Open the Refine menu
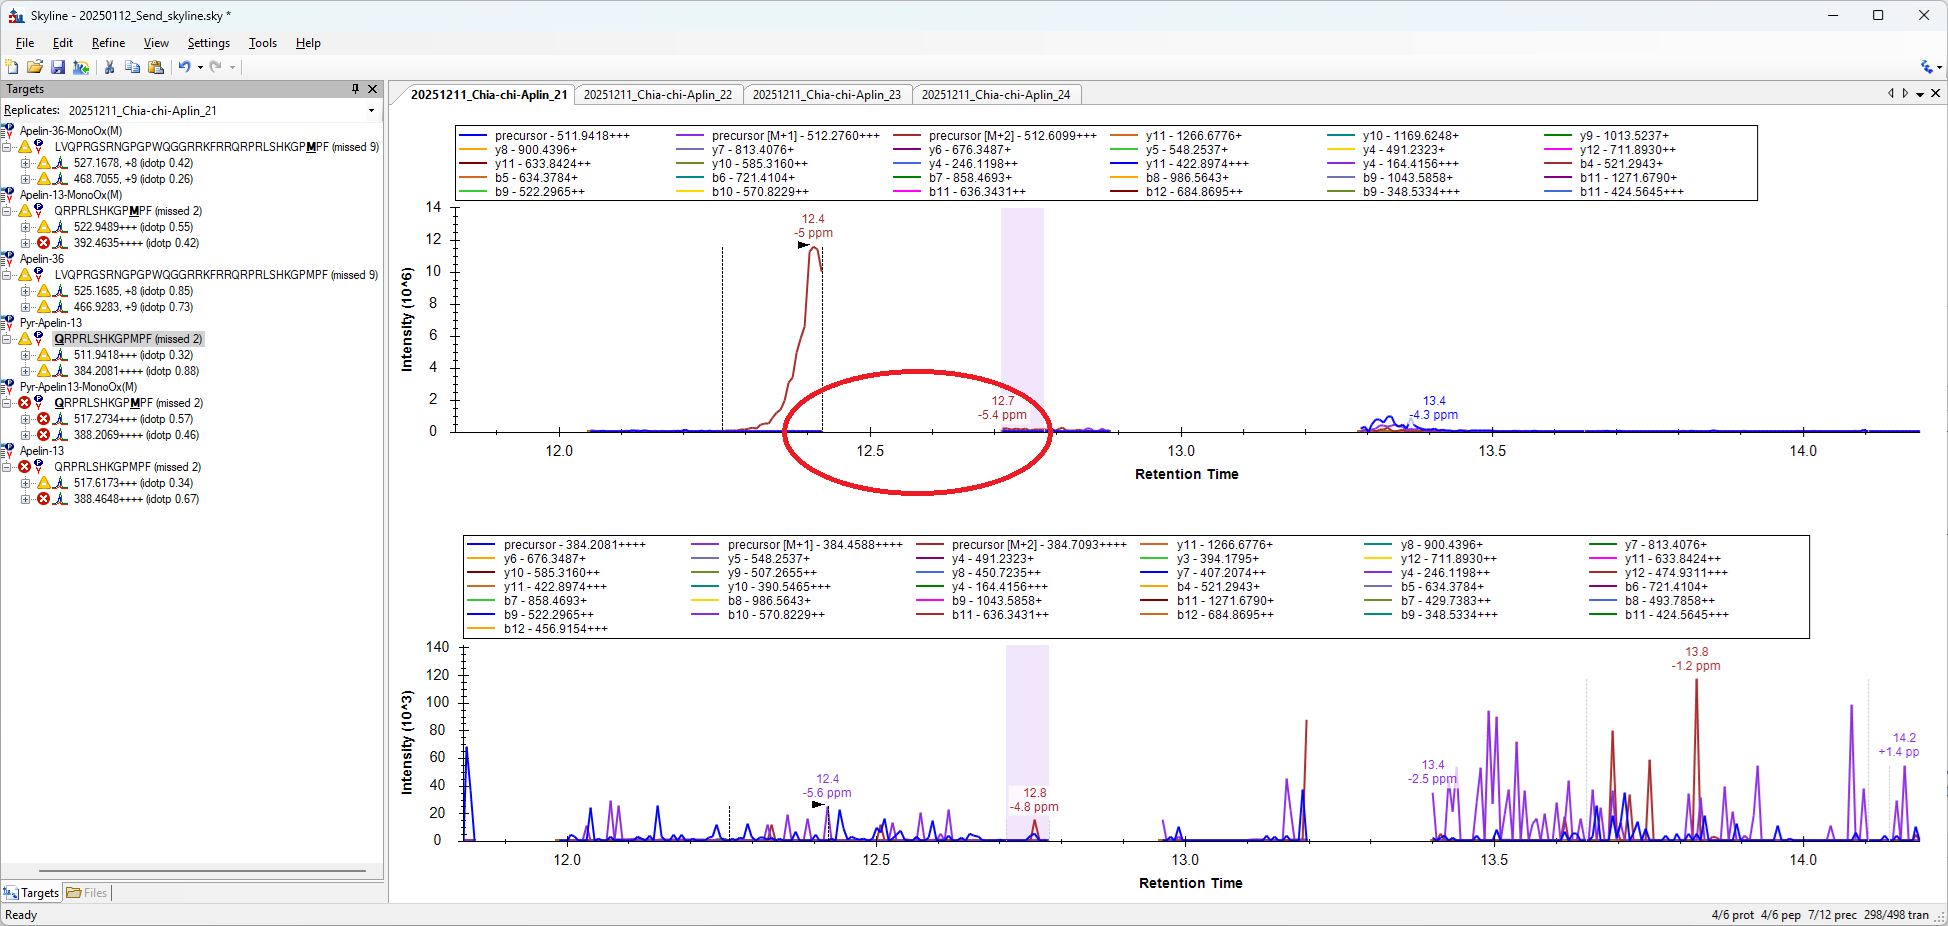 click(108, 43)
